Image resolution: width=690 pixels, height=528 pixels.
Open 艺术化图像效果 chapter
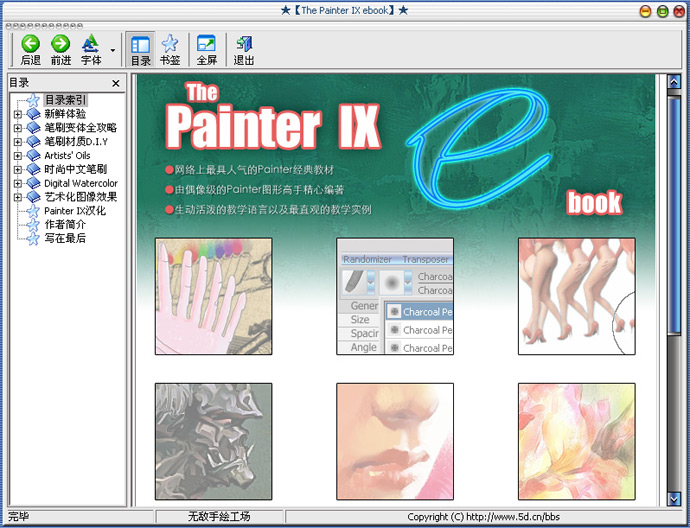coord(81,197)
